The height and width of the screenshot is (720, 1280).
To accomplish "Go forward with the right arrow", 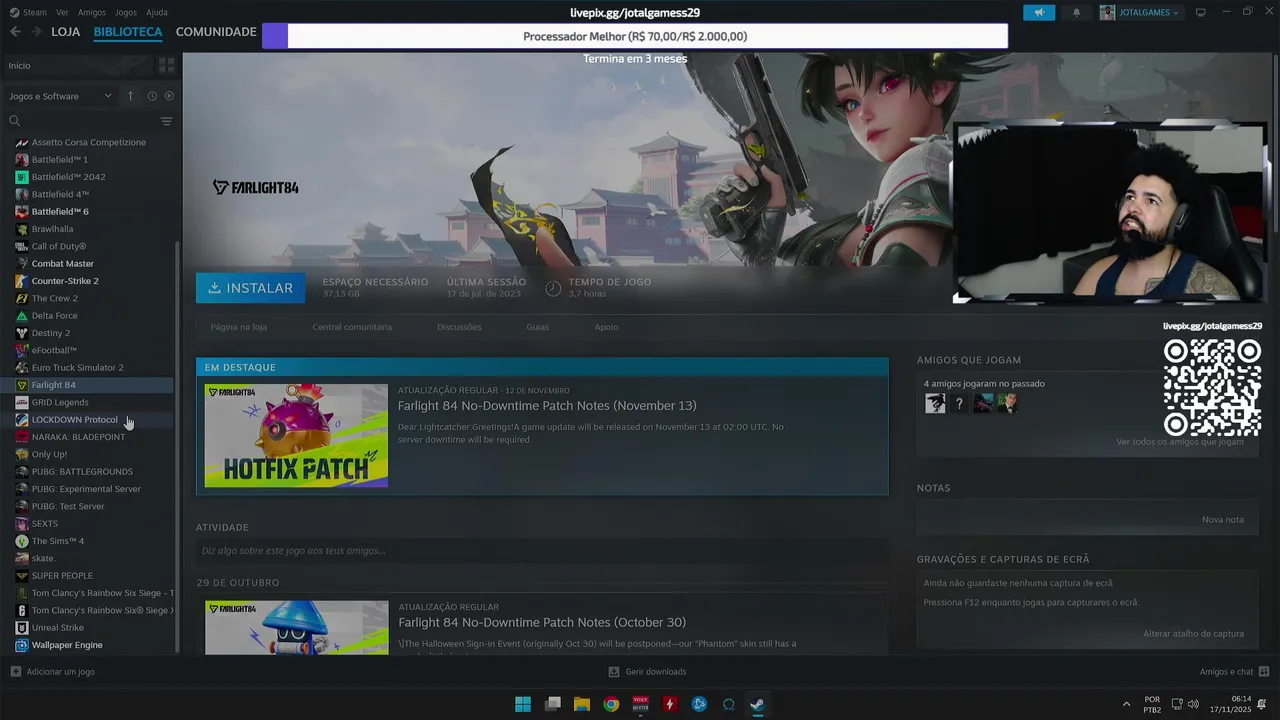I will click(x=37, y=32).
